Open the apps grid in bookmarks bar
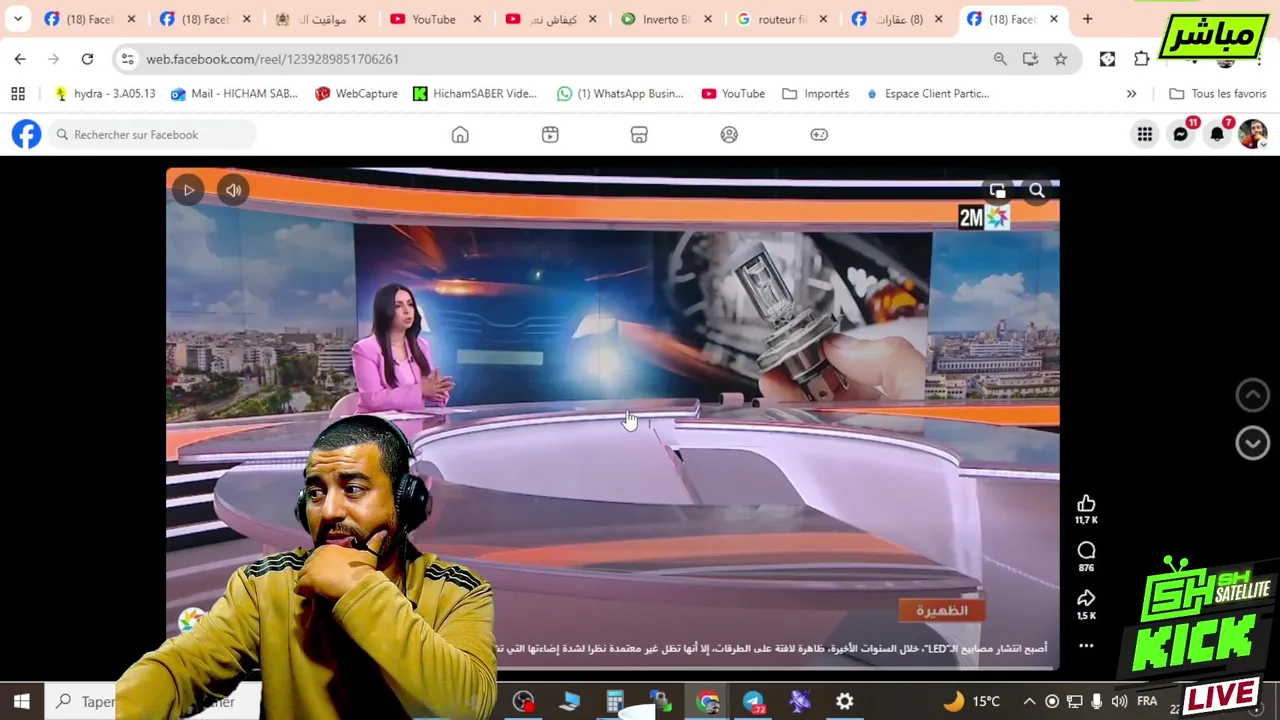This screenshot has width=1280, height=720. point(18,93)
